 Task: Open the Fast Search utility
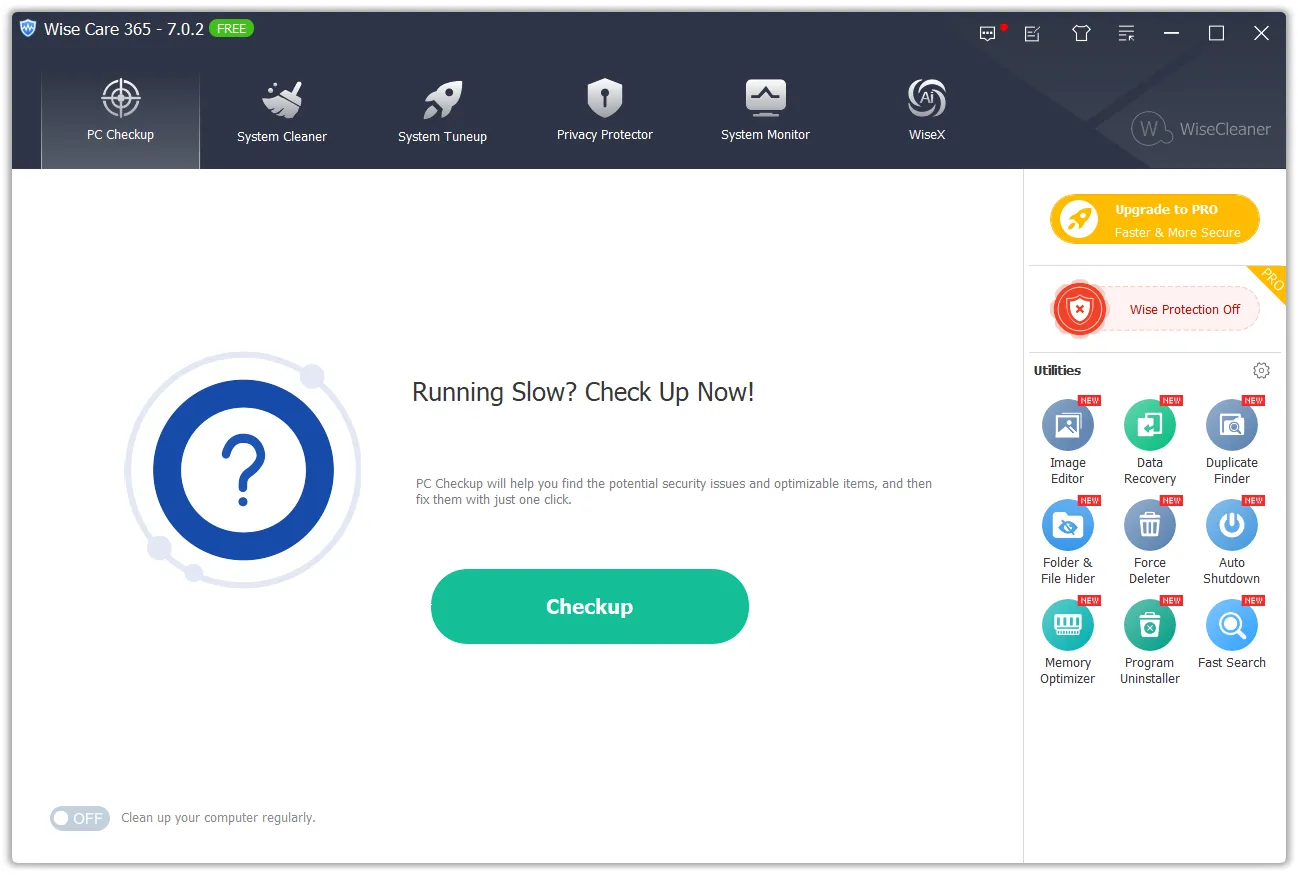click(x=1232, y=634)
